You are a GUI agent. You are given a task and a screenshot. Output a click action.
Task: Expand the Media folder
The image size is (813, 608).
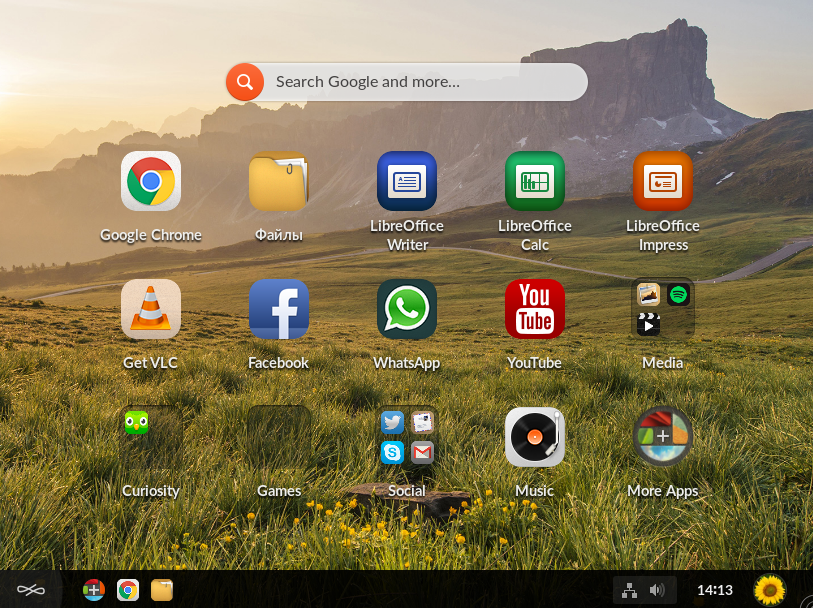[x=663, y=309]
